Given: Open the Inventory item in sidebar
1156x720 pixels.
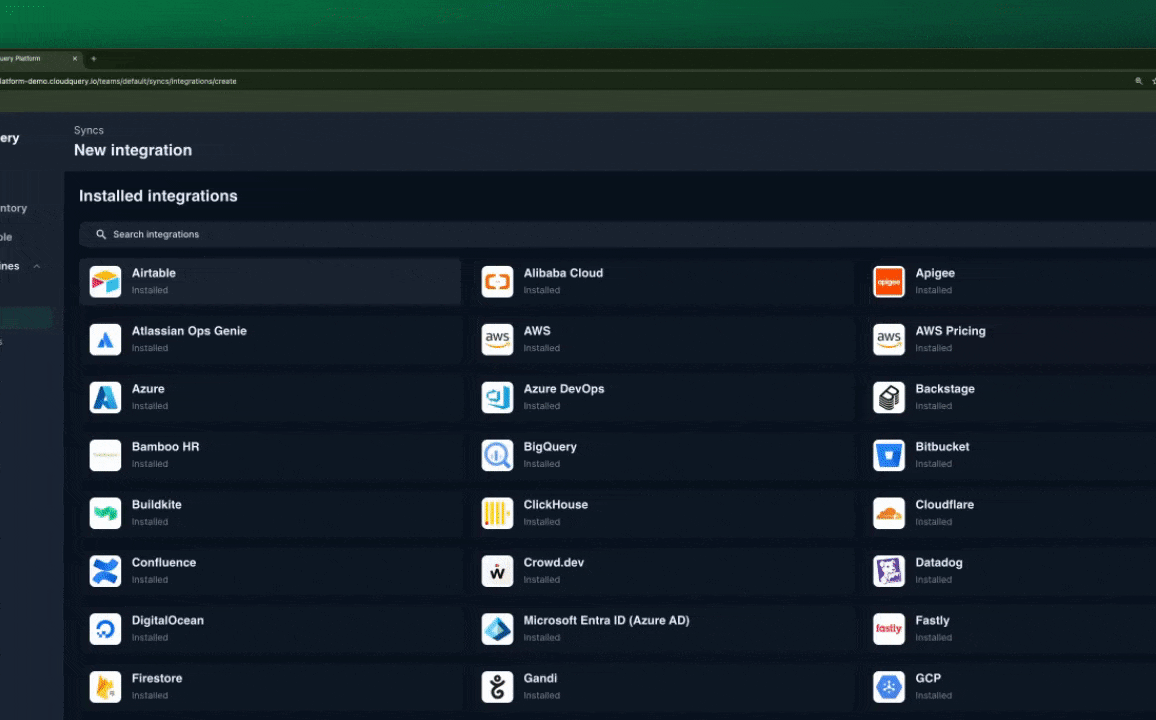Looking at the screenshot, I should pyautogui.click(x=14, y=209).
